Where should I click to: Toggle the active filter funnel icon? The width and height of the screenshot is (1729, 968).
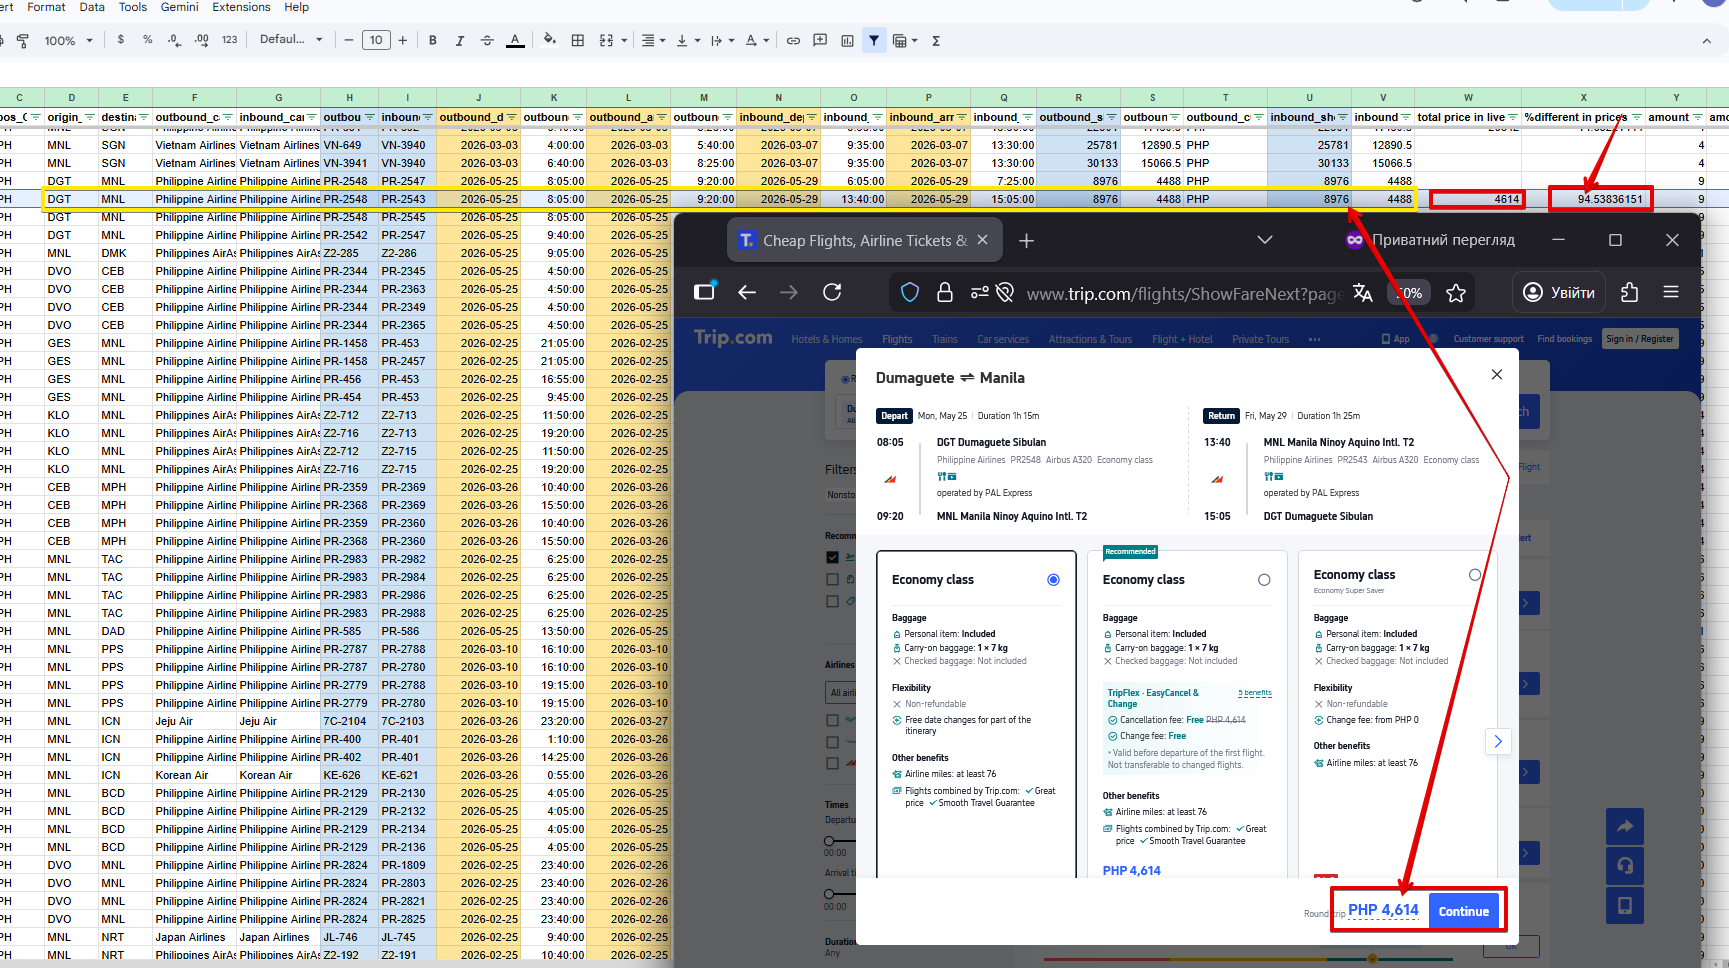tap(874, 41)
